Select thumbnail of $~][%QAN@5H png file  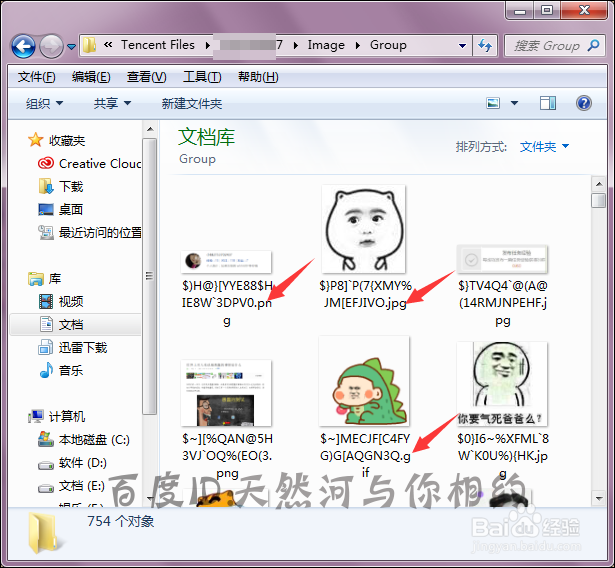pos(226,393)
